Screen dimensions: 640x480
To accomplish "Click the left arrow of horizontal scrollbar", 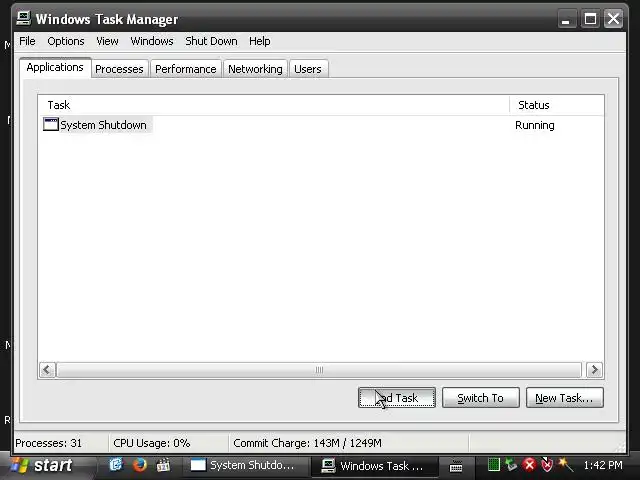I will point(47,370).
